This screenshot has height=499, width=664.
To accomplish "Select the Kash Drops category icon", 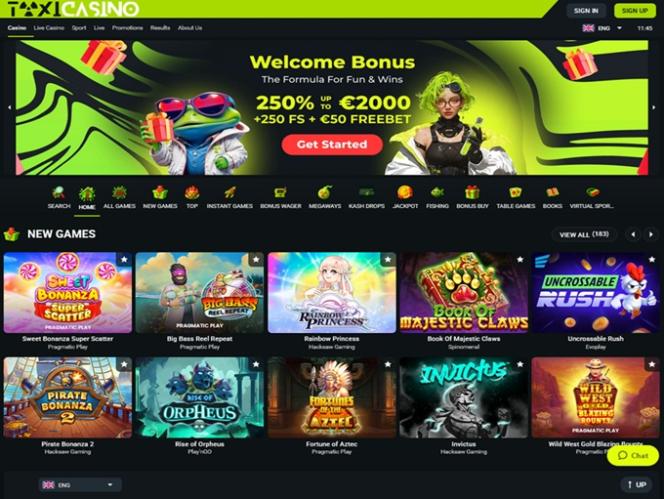I will pos(366,197).
